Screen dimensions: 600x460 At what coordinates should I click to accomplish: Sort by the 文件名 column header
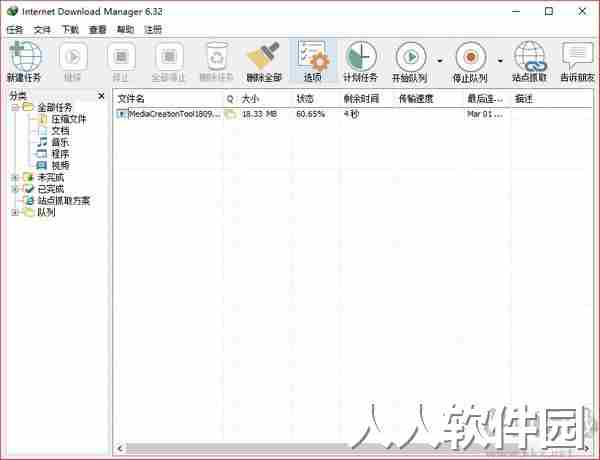pos(169,99)
